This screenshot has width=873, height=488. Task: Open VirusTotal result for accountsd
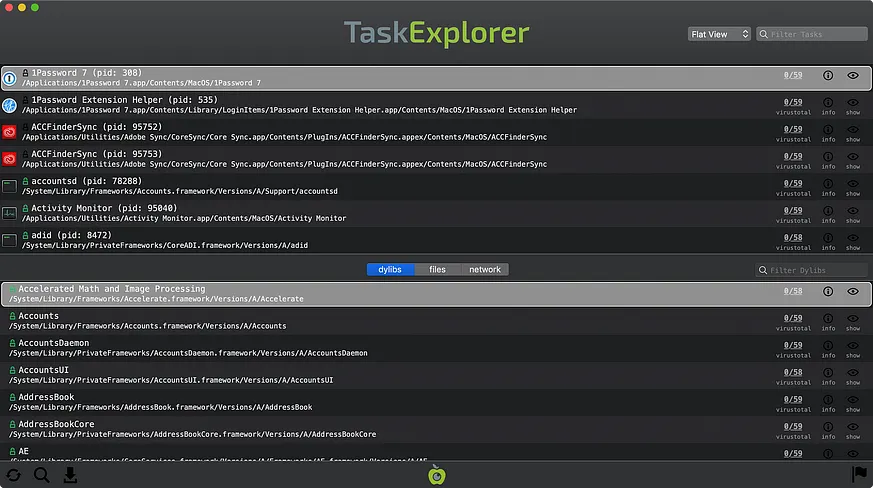[x=793, y=183]
